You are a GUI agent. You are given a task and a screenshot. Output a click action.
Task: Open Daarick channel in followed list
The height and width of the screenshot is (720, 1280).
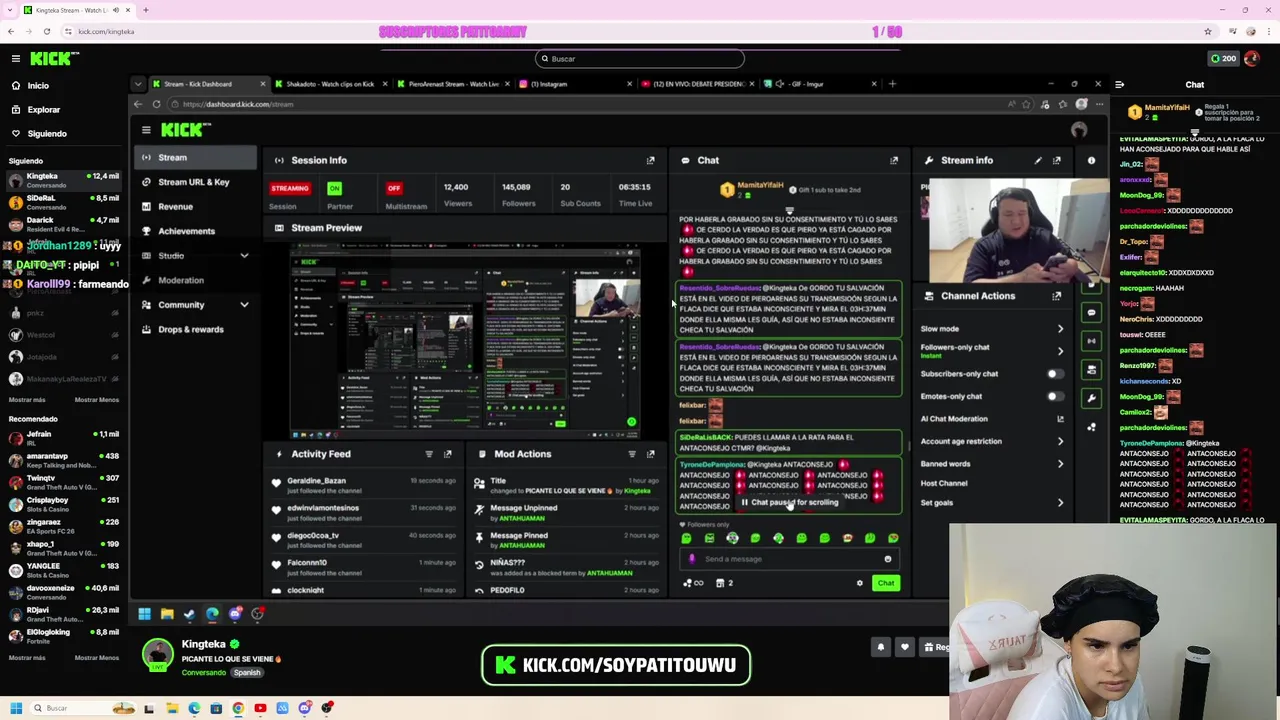pyautogui.click(x=63, y=224)
